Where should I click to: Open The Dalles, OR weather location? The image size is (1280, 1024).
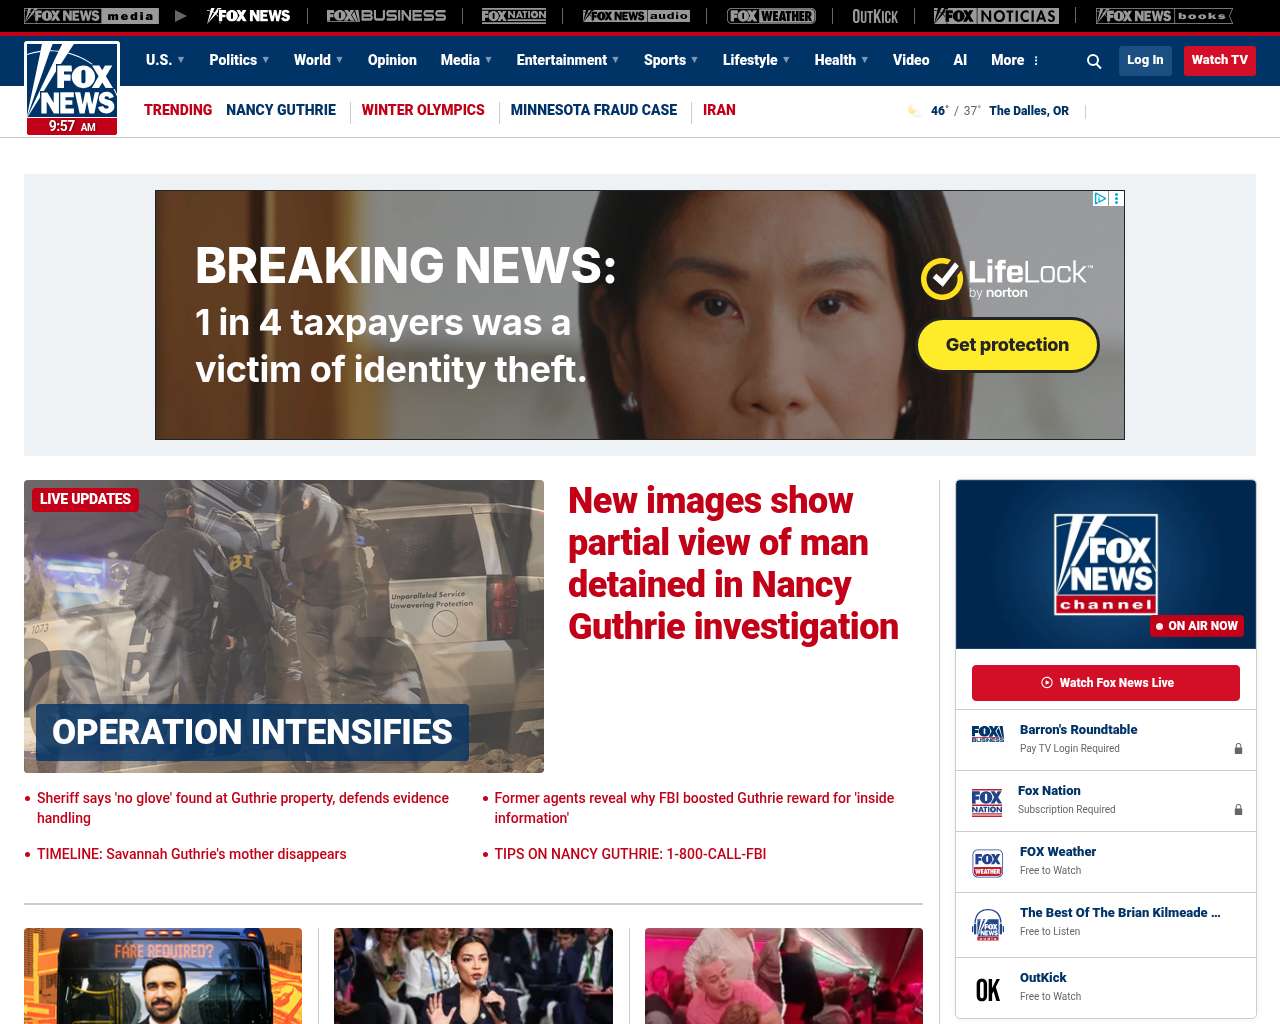[1029, 111]
